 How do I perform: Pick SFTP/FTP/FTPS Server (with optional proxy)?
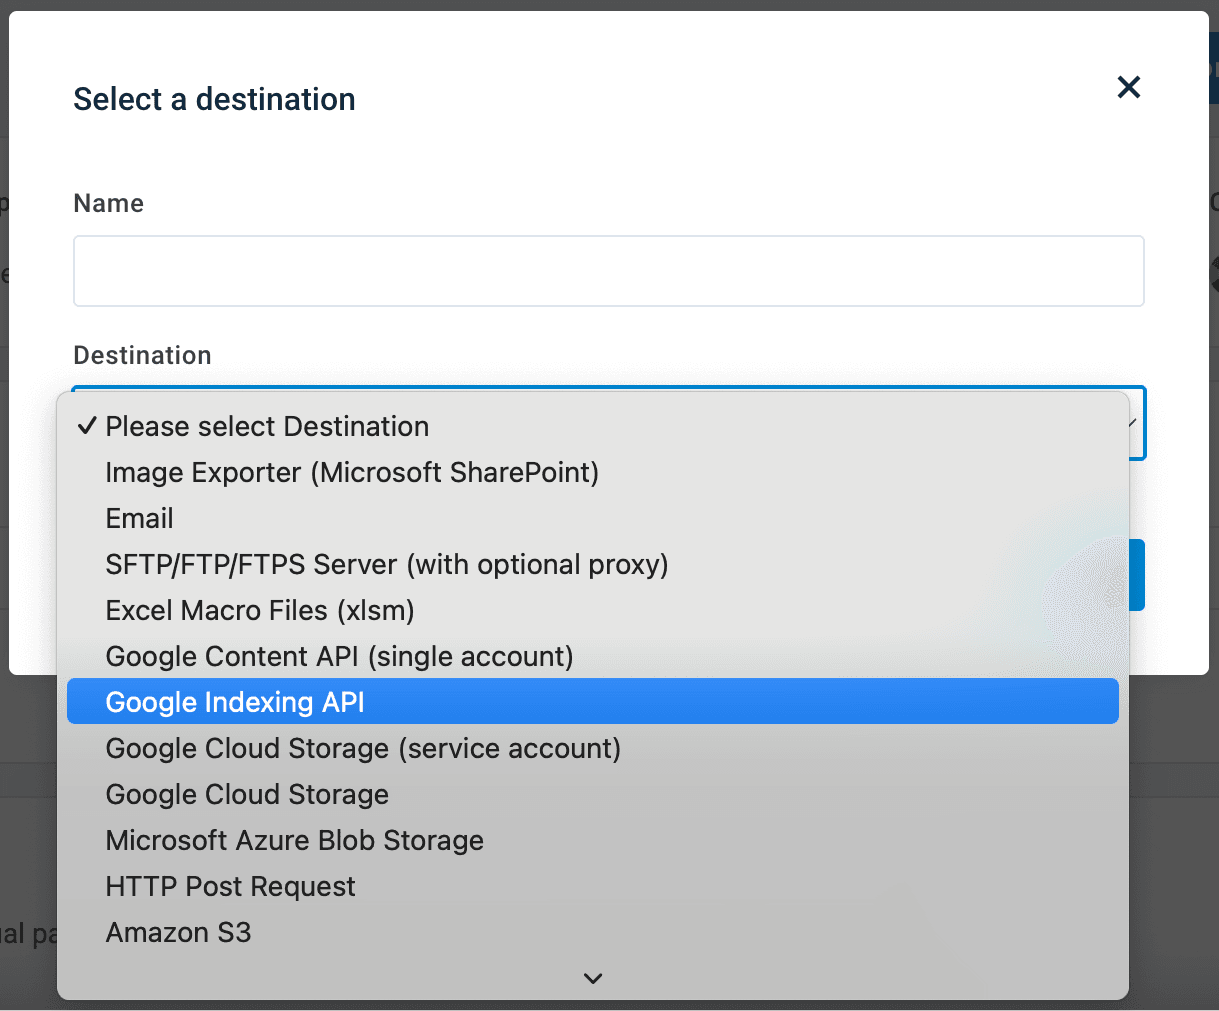coord(386,565)
